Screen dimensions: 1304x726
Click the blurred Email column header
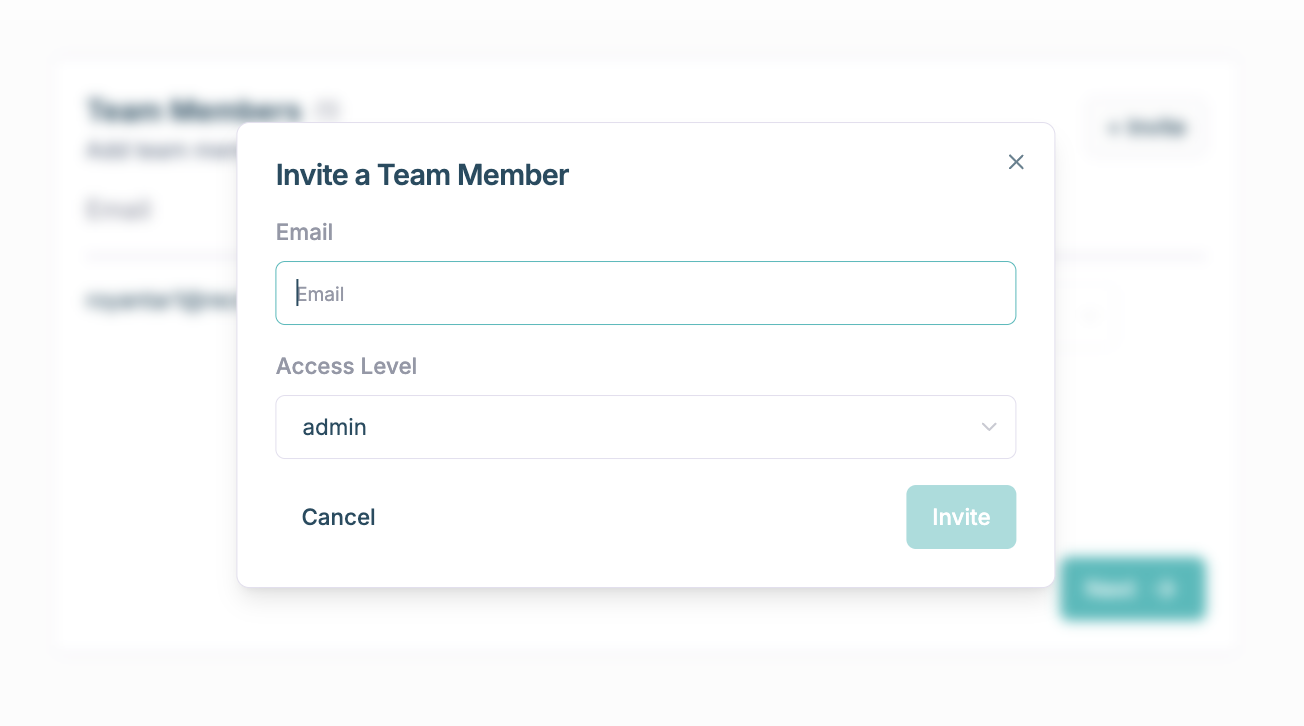(118, 210)
